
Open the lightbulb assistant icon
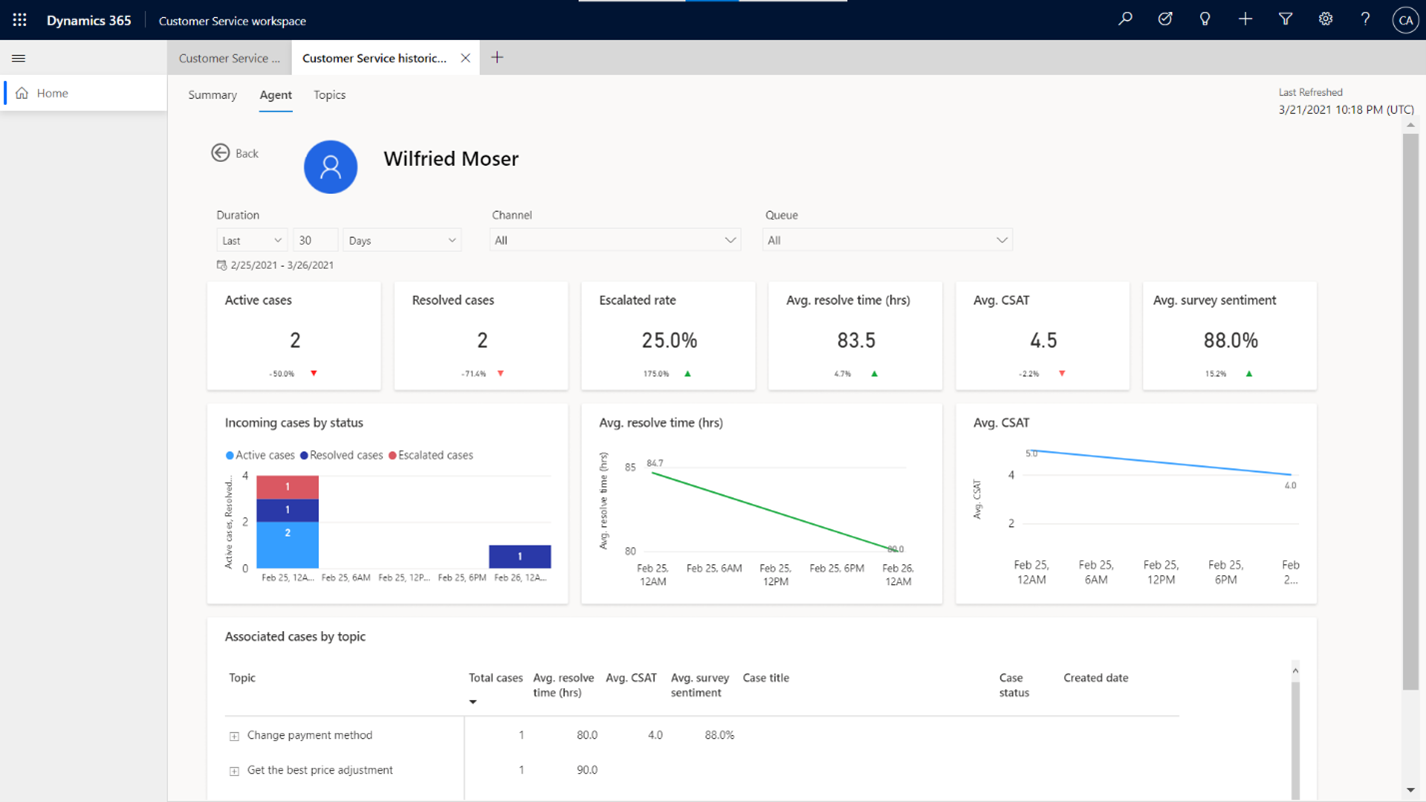click(x=1205, y=19)
